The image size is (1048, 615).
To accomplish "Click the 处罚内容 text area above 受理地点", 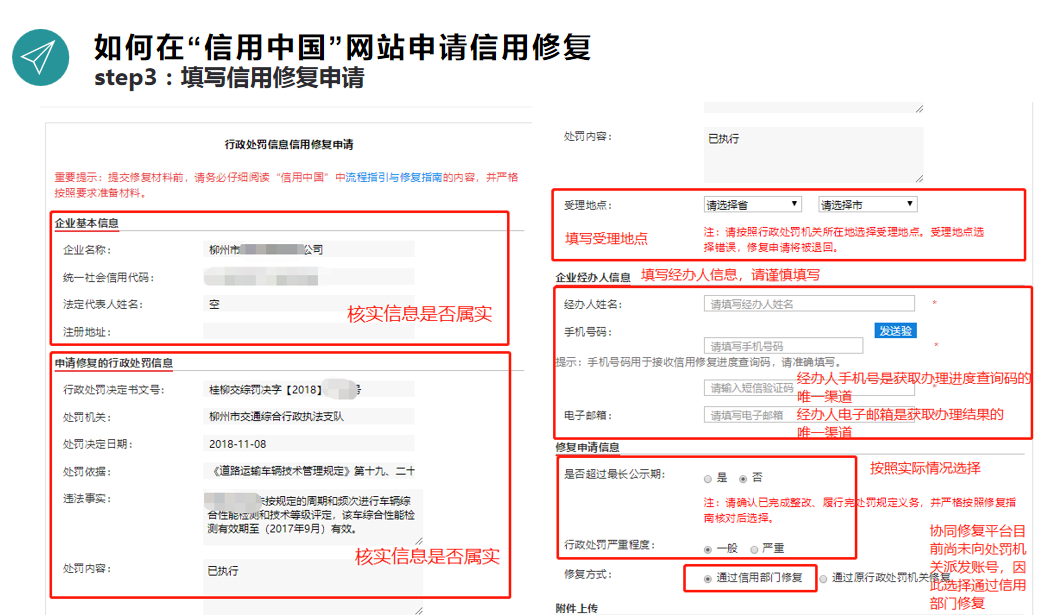I will pyautogui.click(x=813, y=154).
